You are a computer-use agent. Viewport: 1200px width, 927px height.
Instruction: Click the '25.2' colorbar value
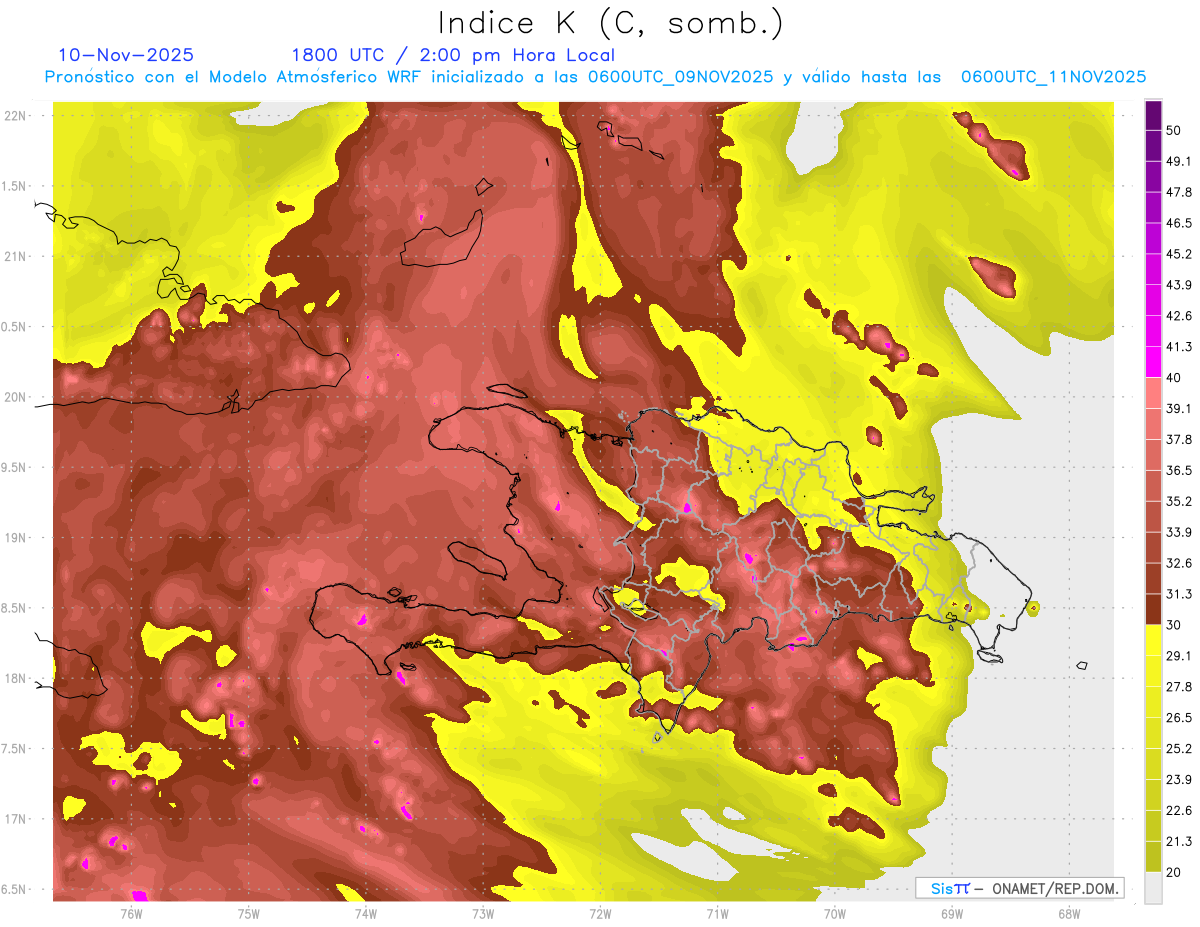click(1178, 749)
